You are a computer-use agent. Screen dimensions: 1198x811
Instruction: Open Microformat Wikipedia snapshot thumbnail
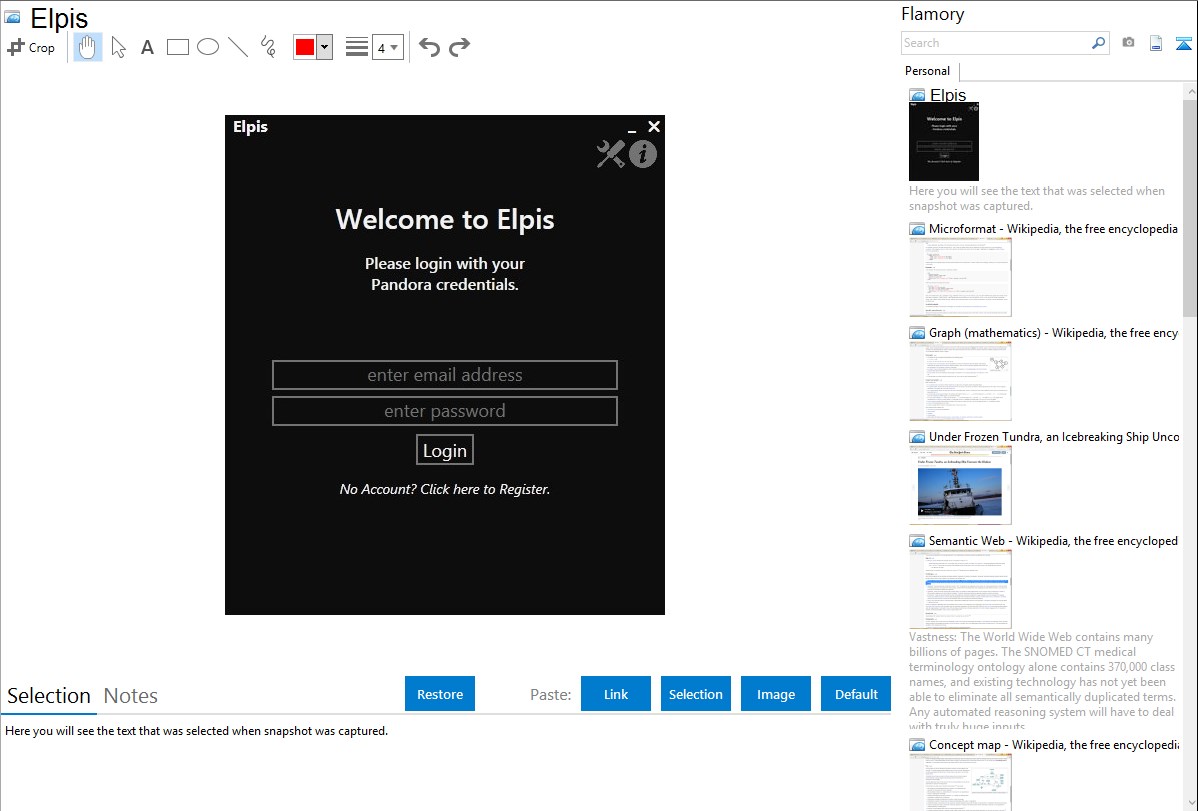[x=960, y=277]
